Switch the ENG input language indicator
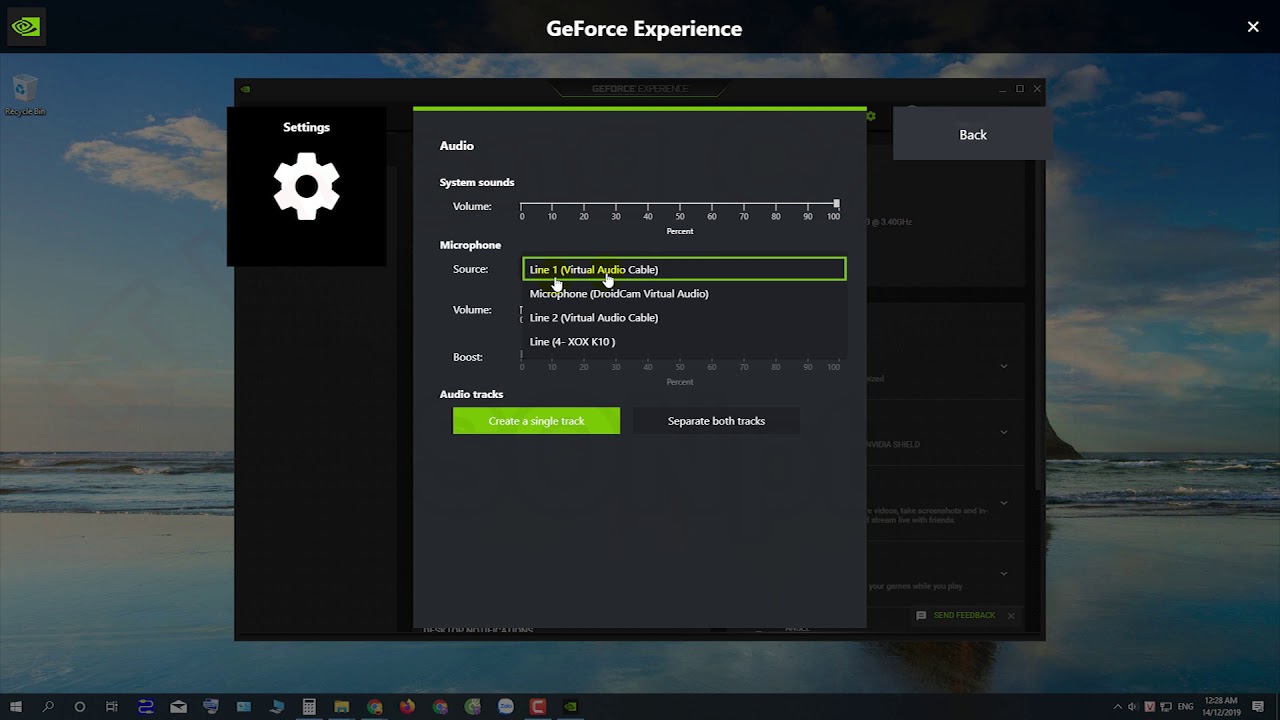This screenshot has width=1280, height=720. (1186, 707)
